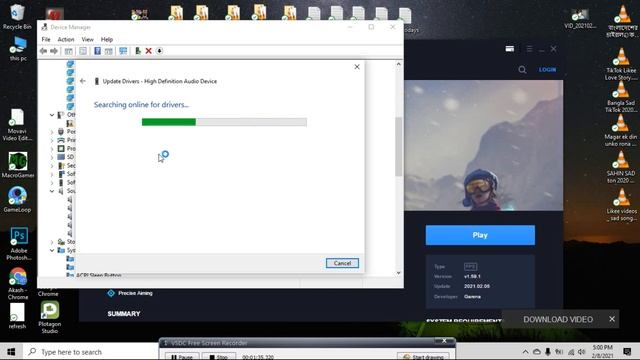Image resolution: width=640 pixels, height=360 pixels.
Task: Click Device Manager vertical scrollbar thumb
Action: click(x=398, y=147)
